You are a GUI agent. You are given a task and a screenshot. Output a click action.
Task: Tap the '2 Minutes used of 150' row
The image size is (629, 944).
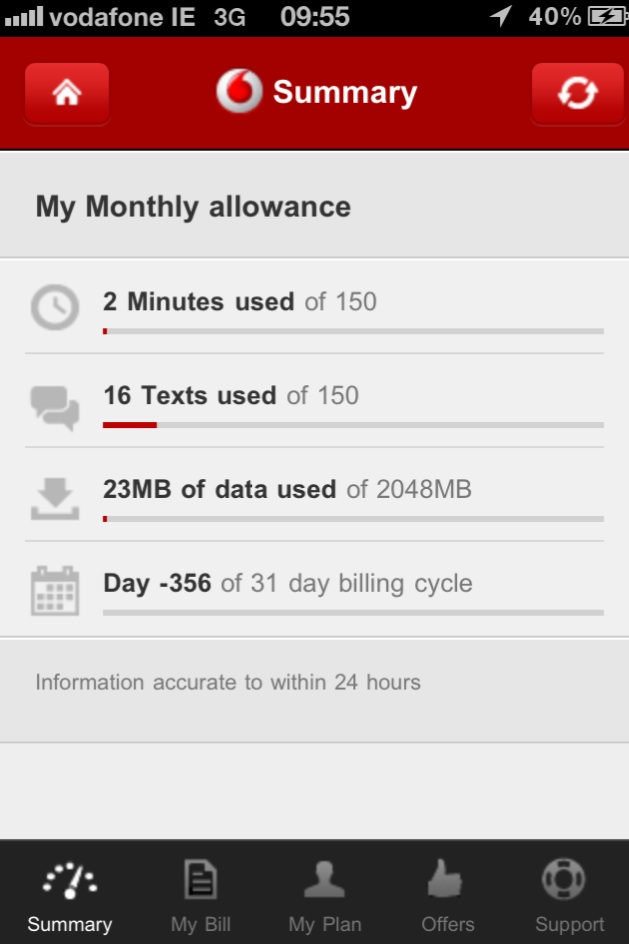pyautogui.click(x=240, y=302)
